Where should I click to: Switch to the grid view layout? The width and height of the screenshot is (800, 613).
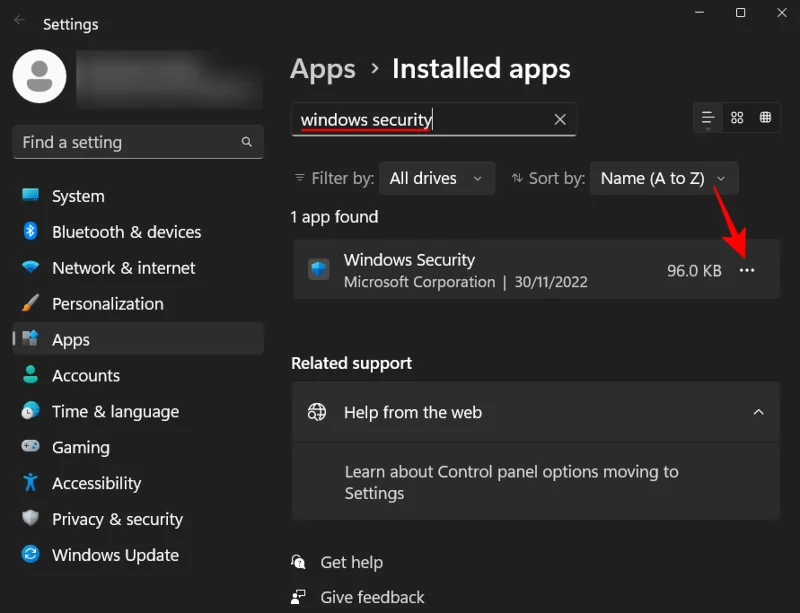737,118
